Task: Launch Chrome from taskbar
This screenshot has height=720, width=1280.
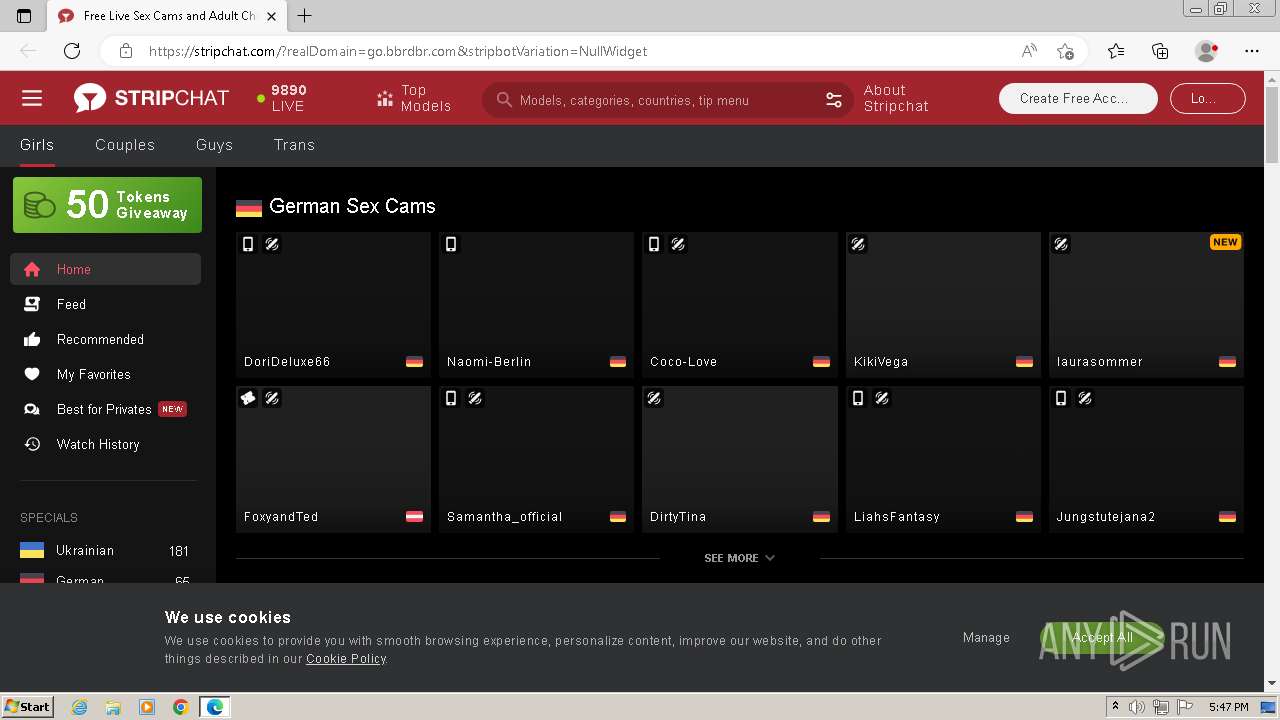Action: (180, 707)
